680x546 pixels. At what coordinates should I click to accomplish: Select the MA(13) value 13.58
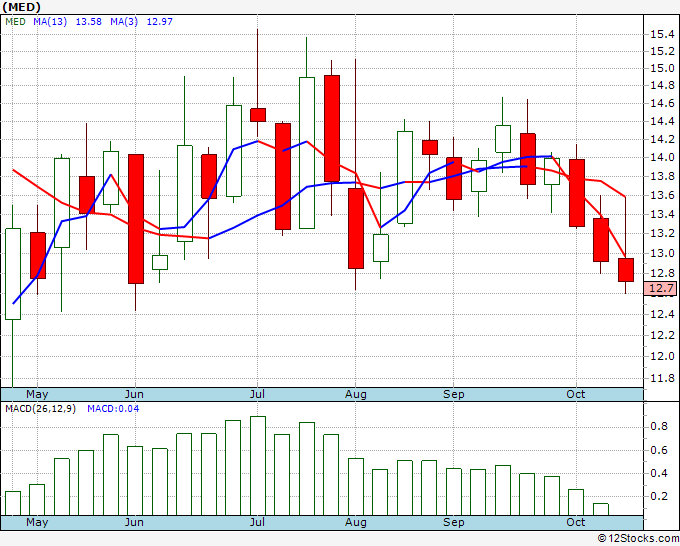click(88, 21)
